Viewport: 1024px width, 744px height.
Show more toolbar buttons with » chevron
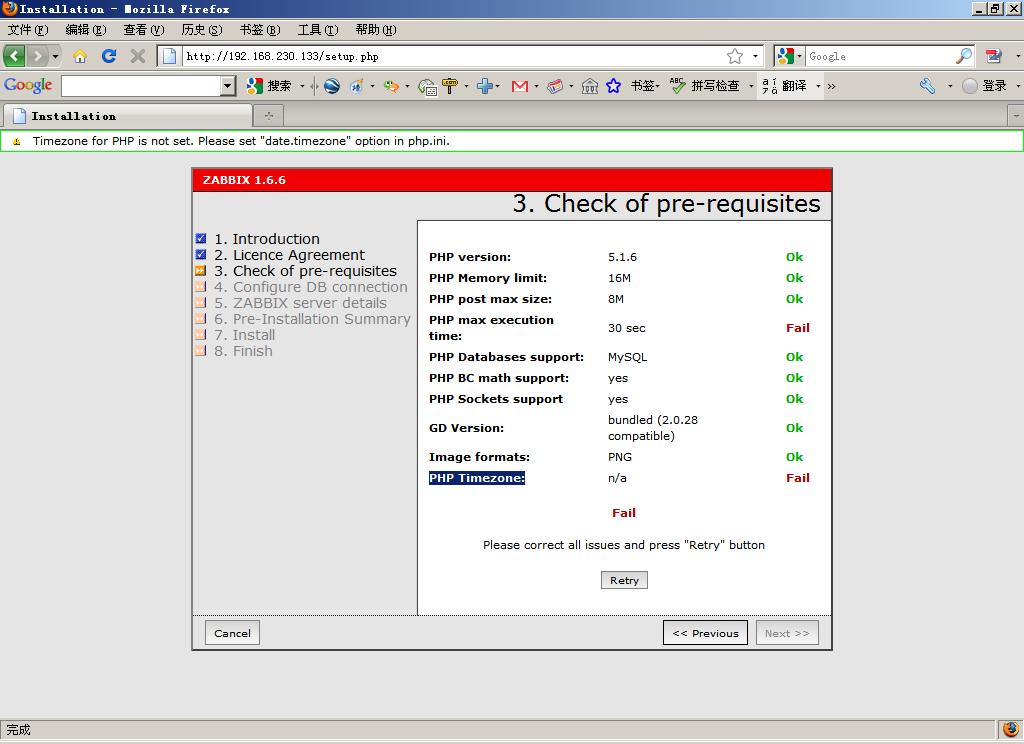[831, 86]
